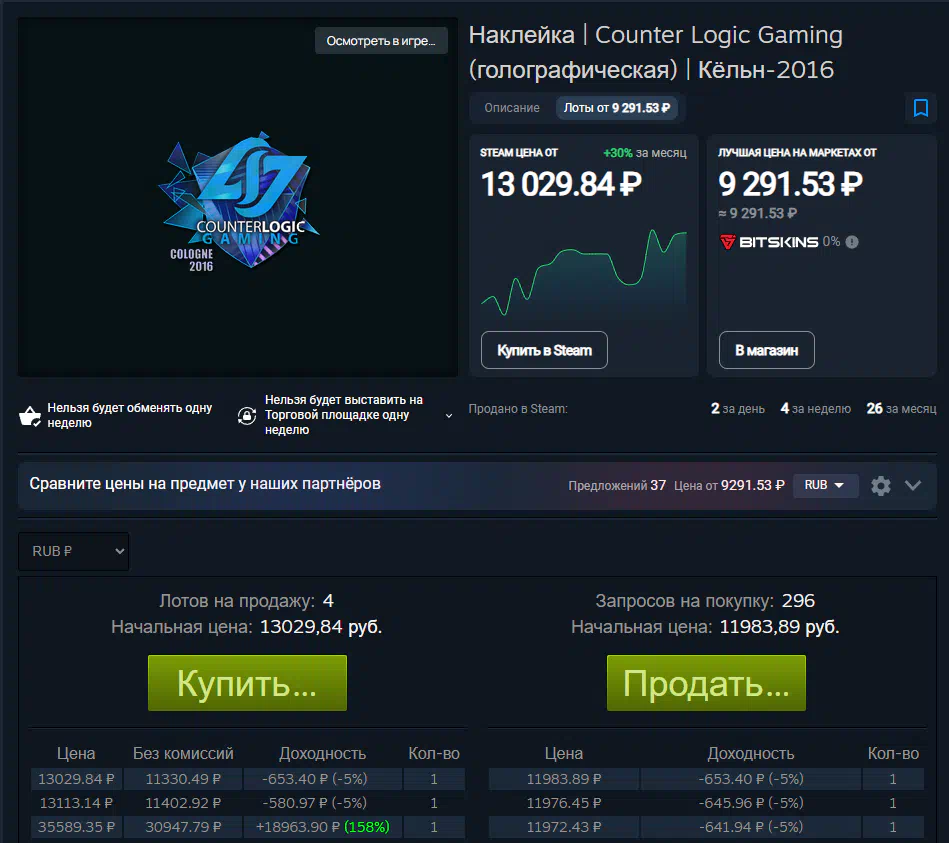Click the without-commission value 30947.79 ₽
Viewport: 949px width, 843px height.
[183, 827]
